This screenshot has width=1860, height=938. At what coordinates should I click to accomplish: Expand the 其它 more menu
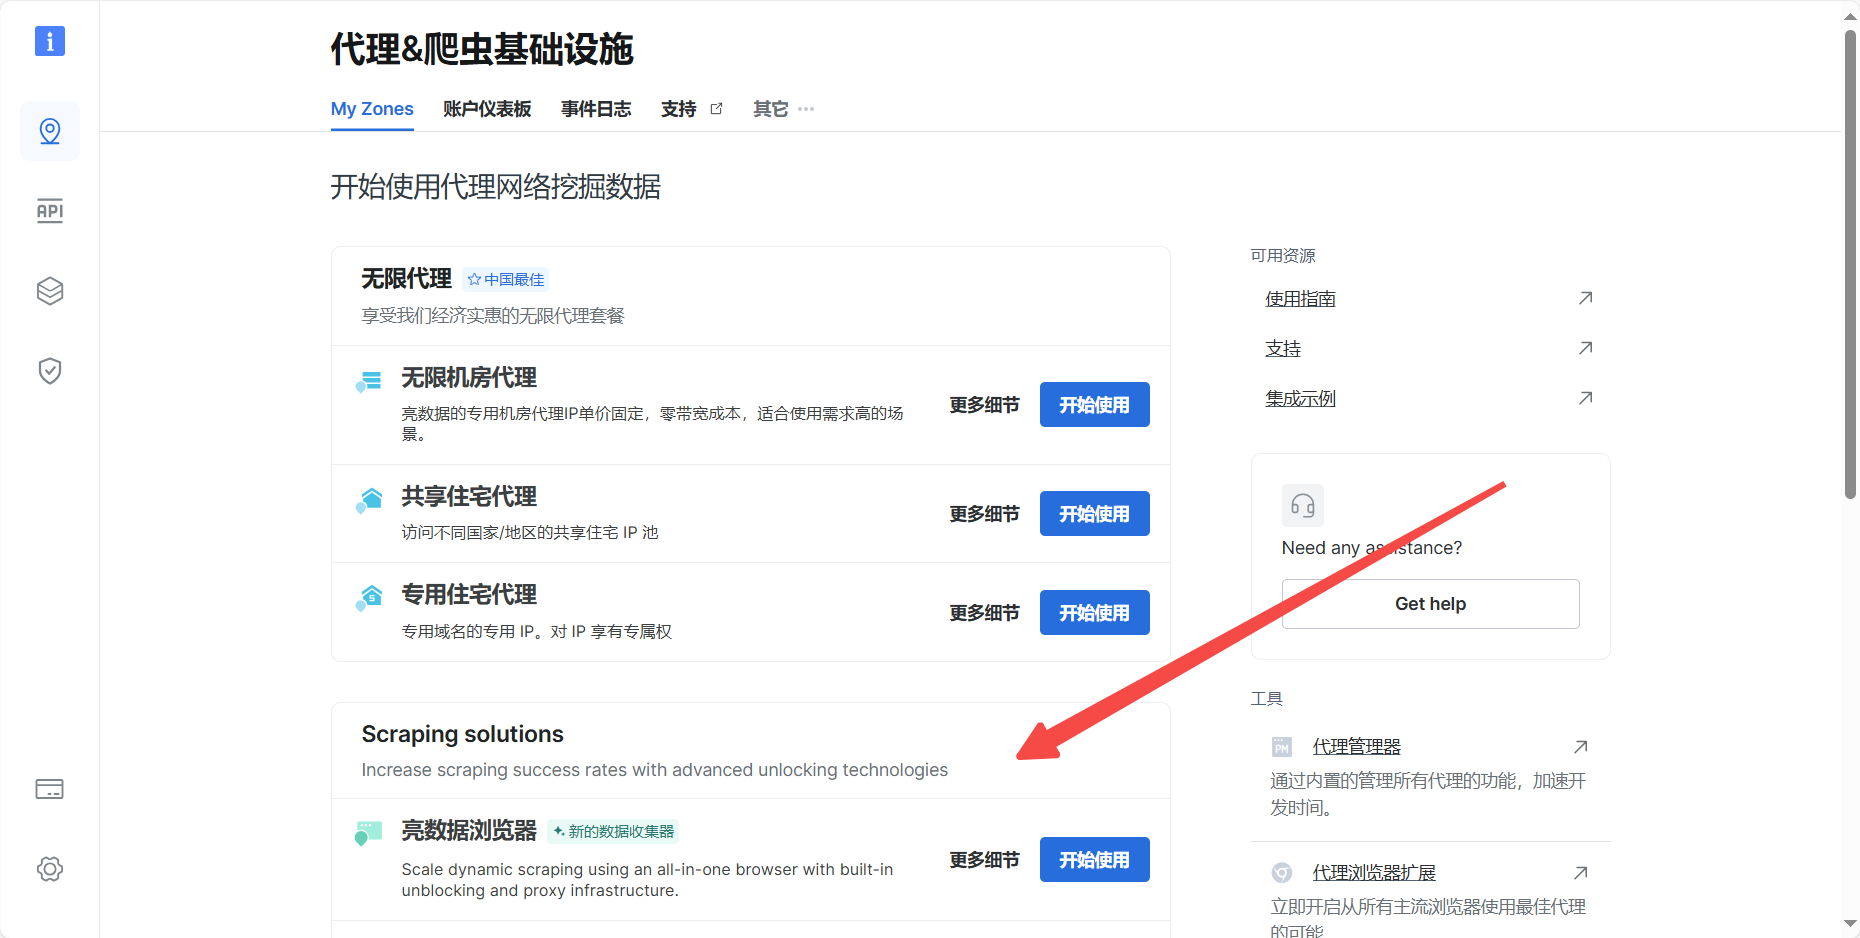(x=784, y=109)
